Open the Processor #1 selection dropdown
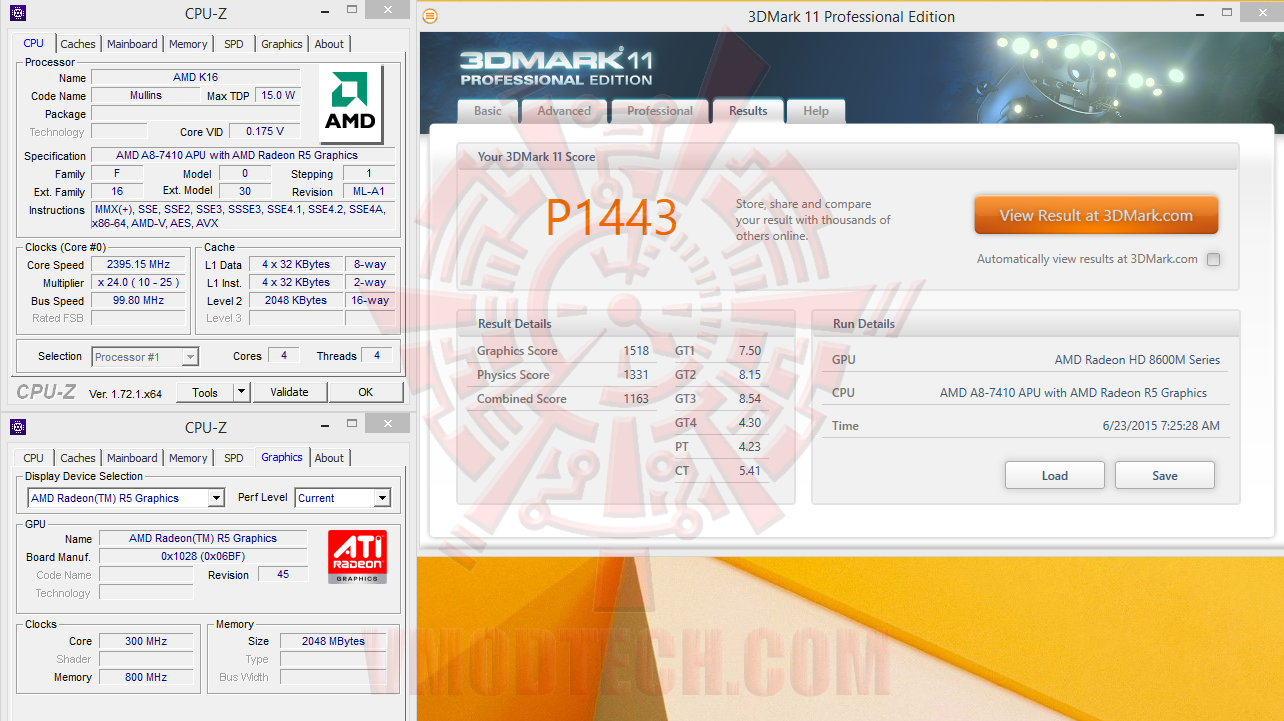The image size is (1284, 721). tap(145, 357)
